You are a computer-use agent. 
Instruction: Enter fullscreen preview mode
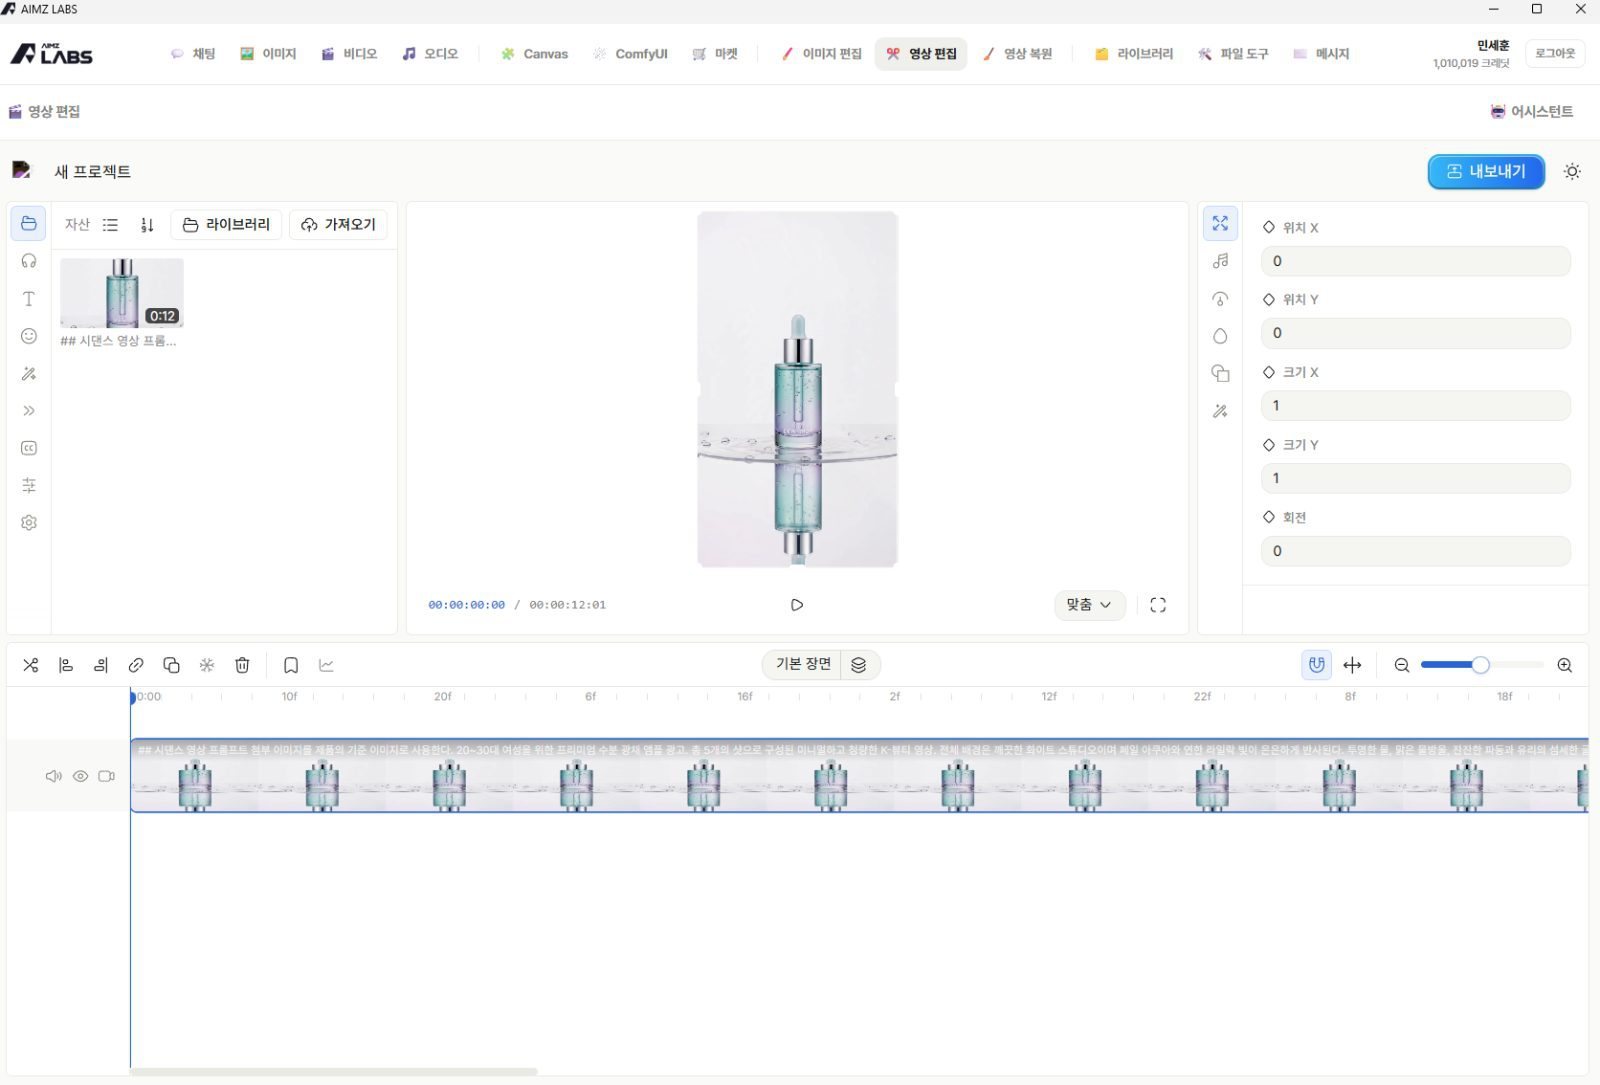[x=1158, y=605]
